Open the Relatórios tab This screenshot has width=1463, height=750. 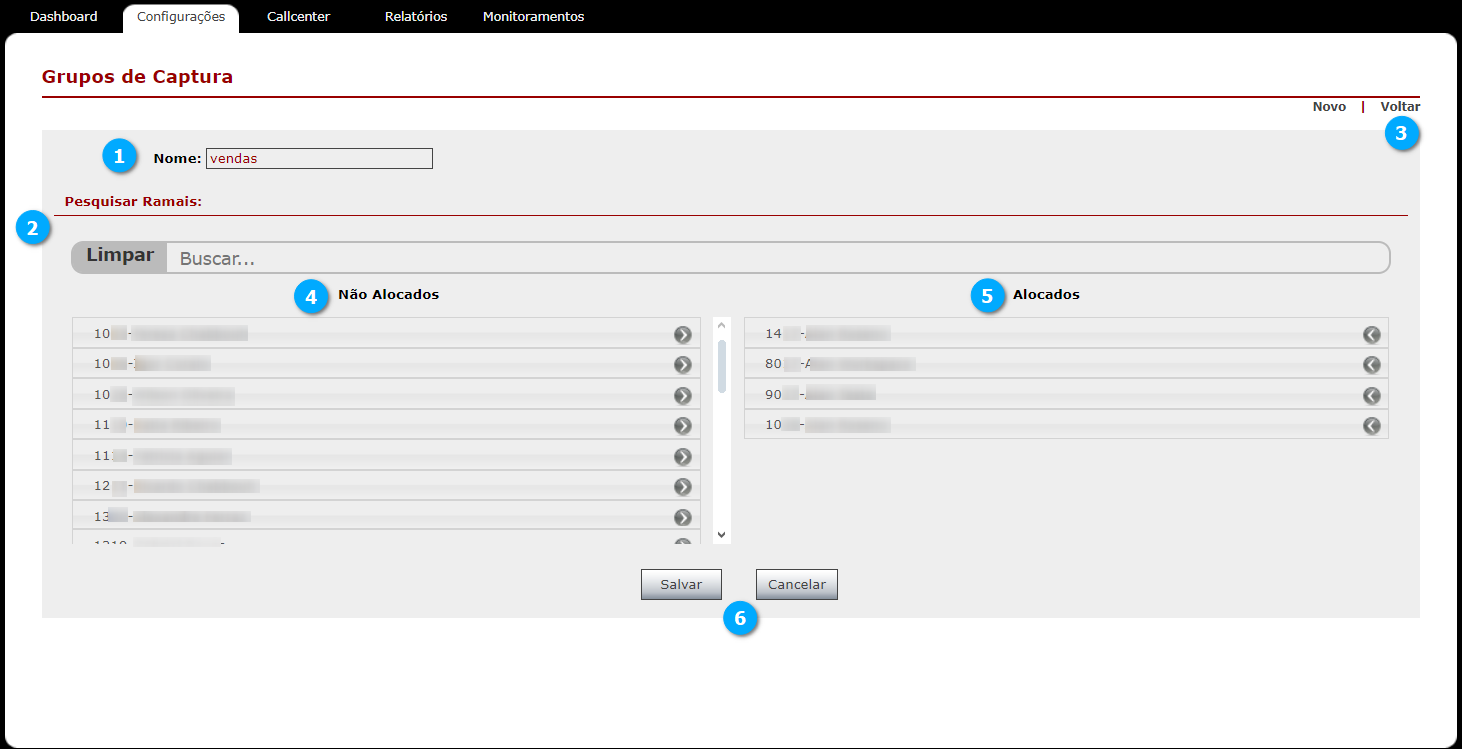click(x=416, y=17)
